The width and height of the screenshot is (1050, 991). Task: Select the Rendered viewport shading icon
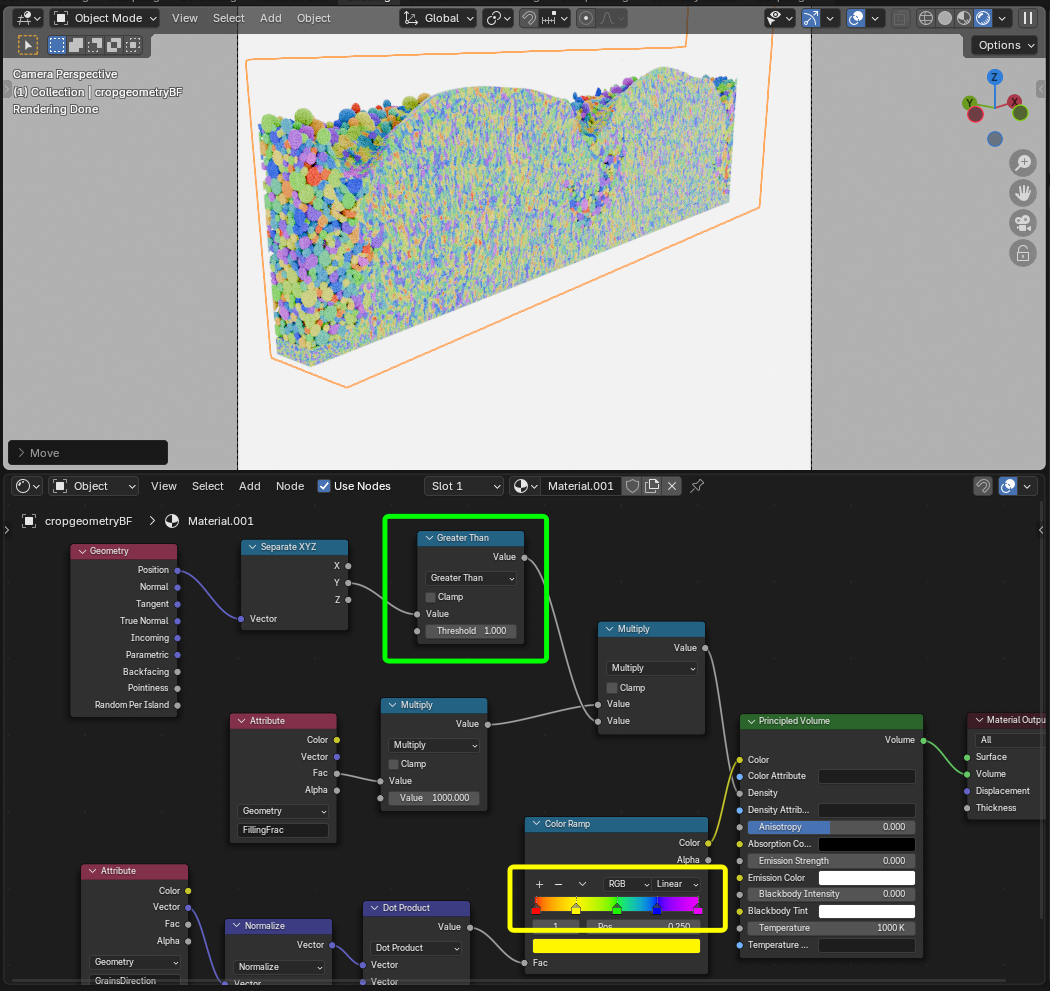pyautogui.click(x=981, y=17)
